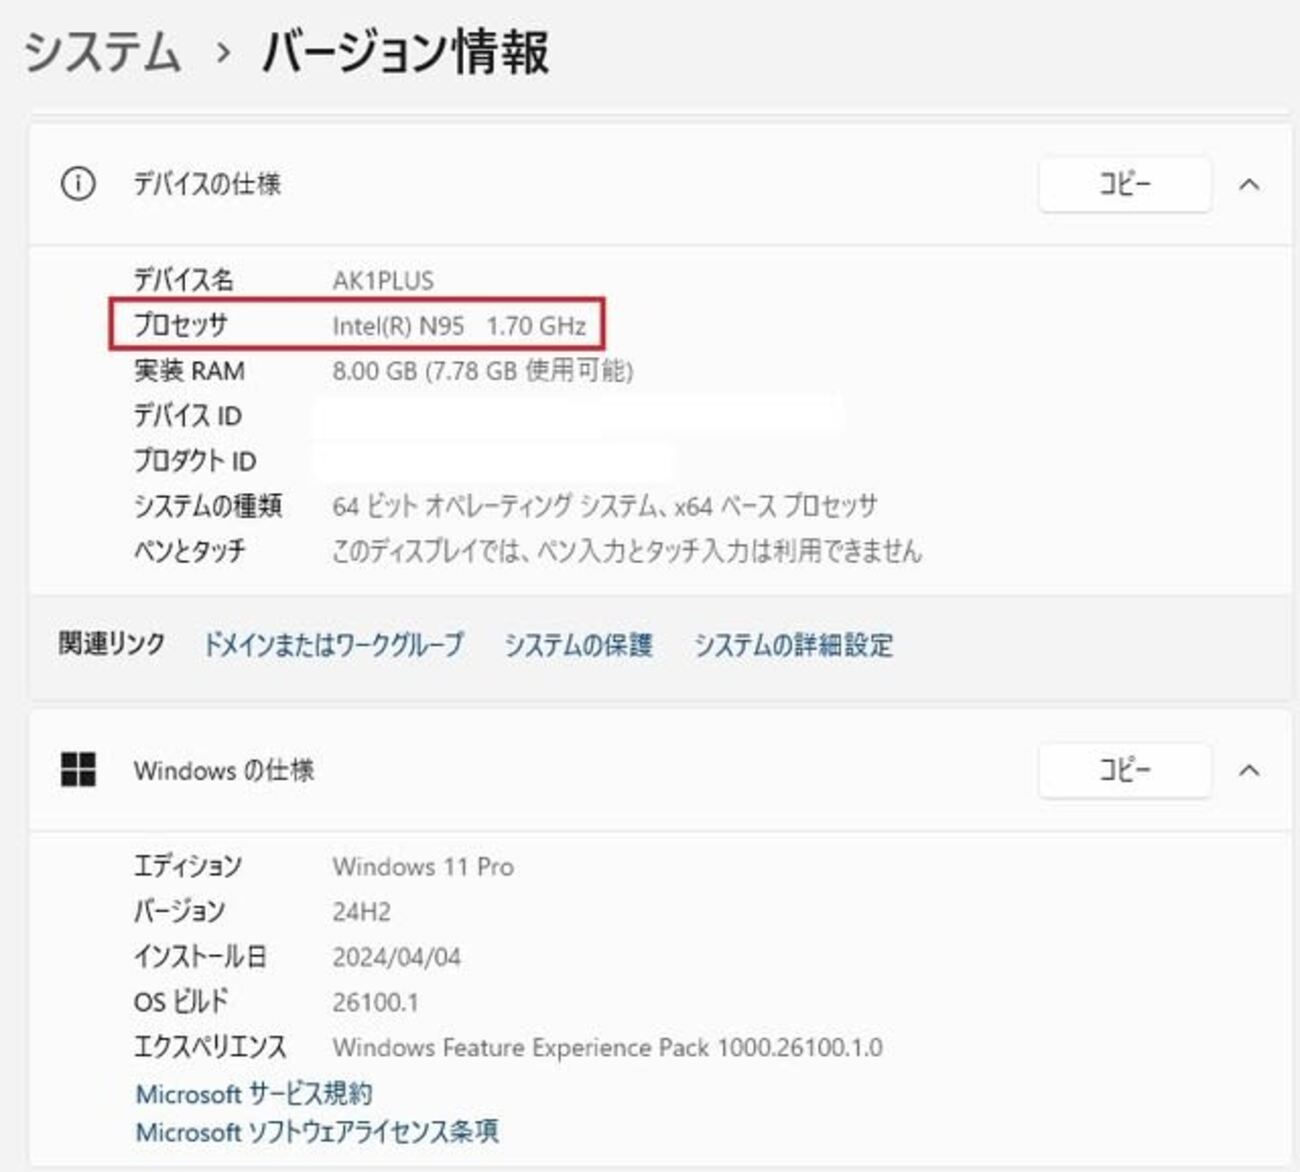Click the プロセッサ label

coord(181,325)
